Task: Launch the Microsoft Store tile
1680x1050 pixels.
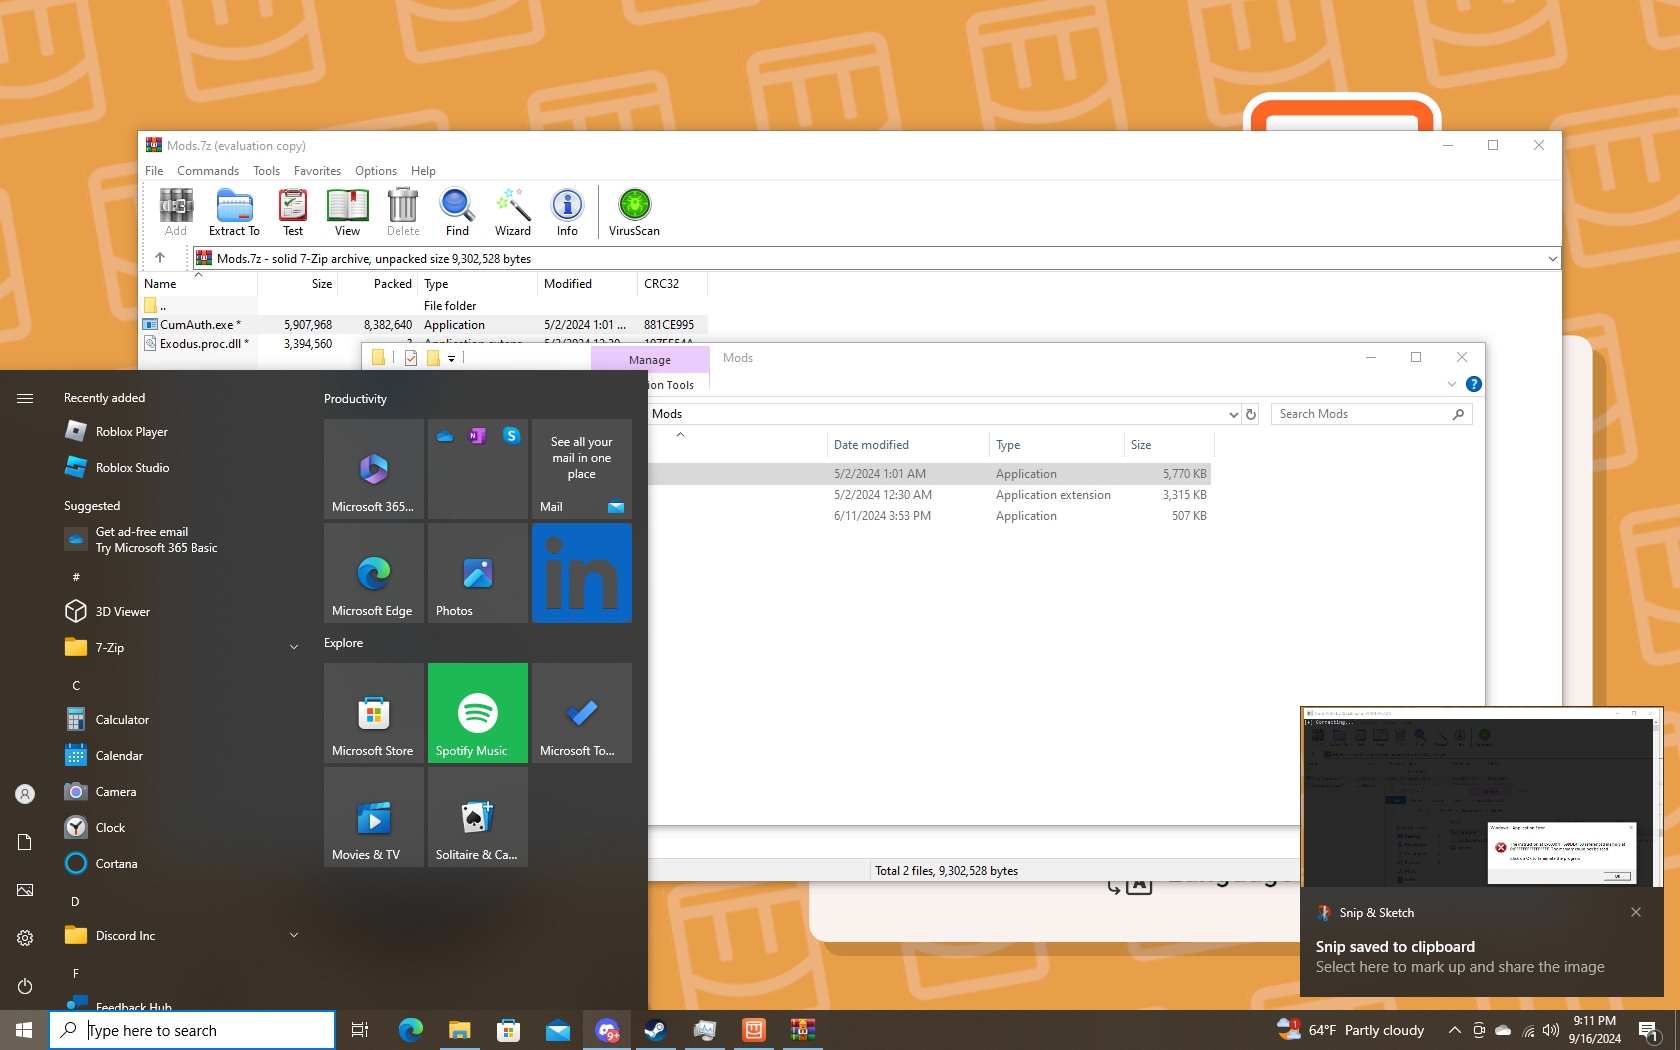Action: [x=374, y=713]
